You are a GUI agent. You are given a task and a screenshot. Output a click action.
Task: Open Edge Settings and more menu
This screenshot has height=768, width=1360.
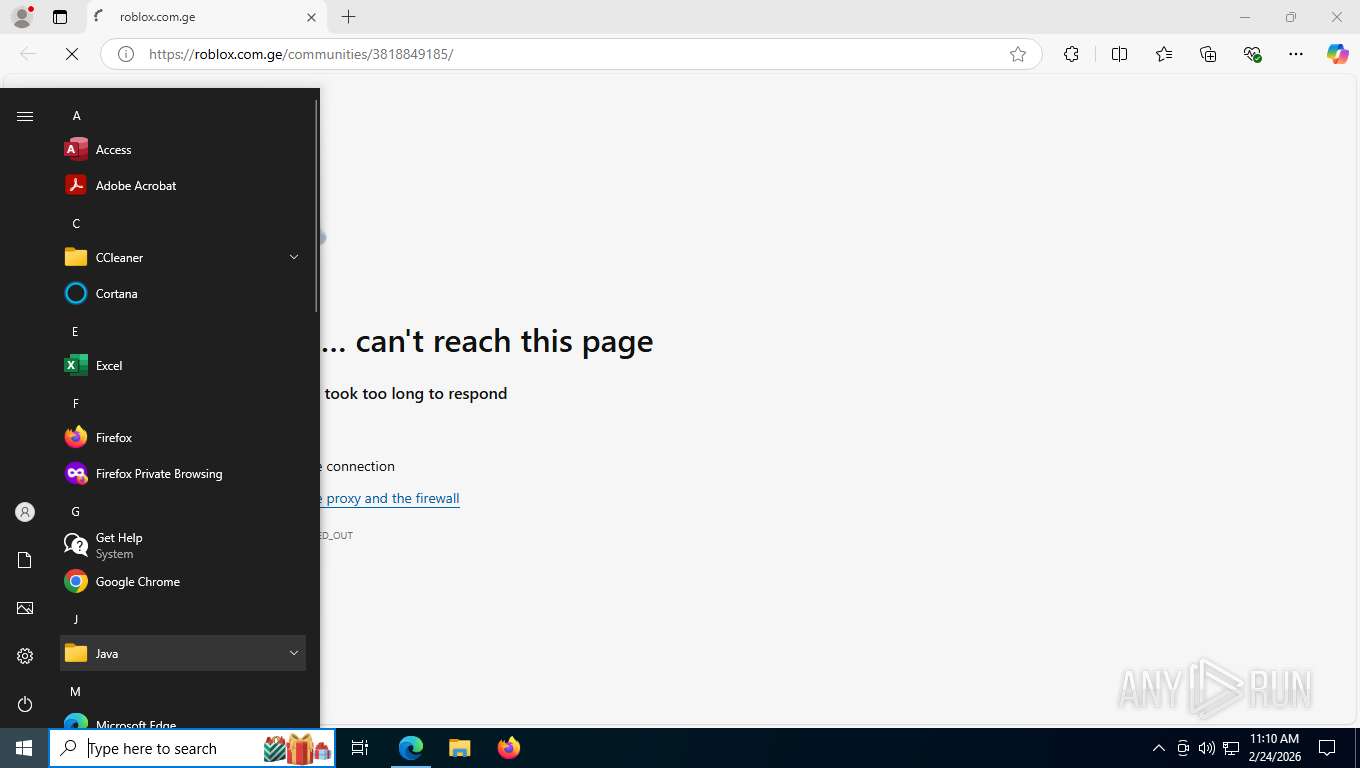pos(1296,54)
